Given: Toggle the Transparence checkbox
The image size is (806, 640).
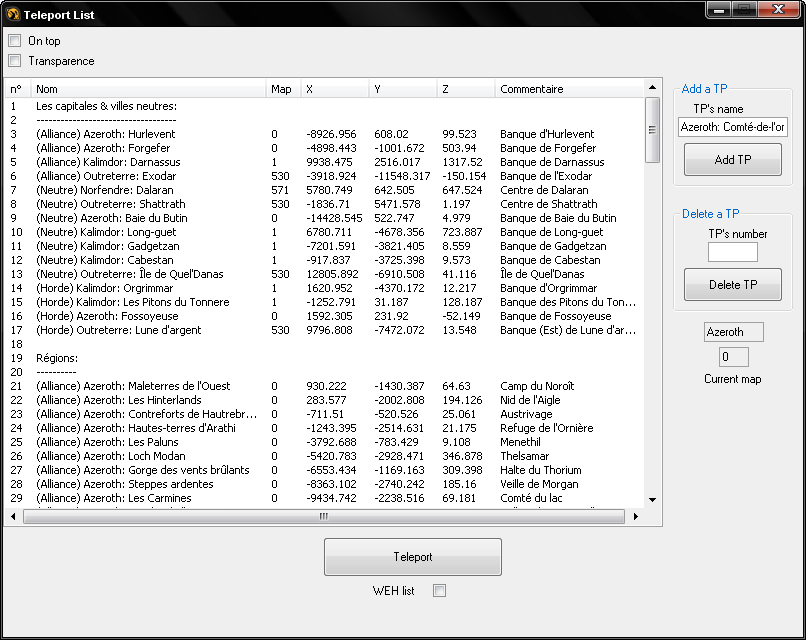Looking at the screenshot, I should pyautogui.click(x=15, y=61).
